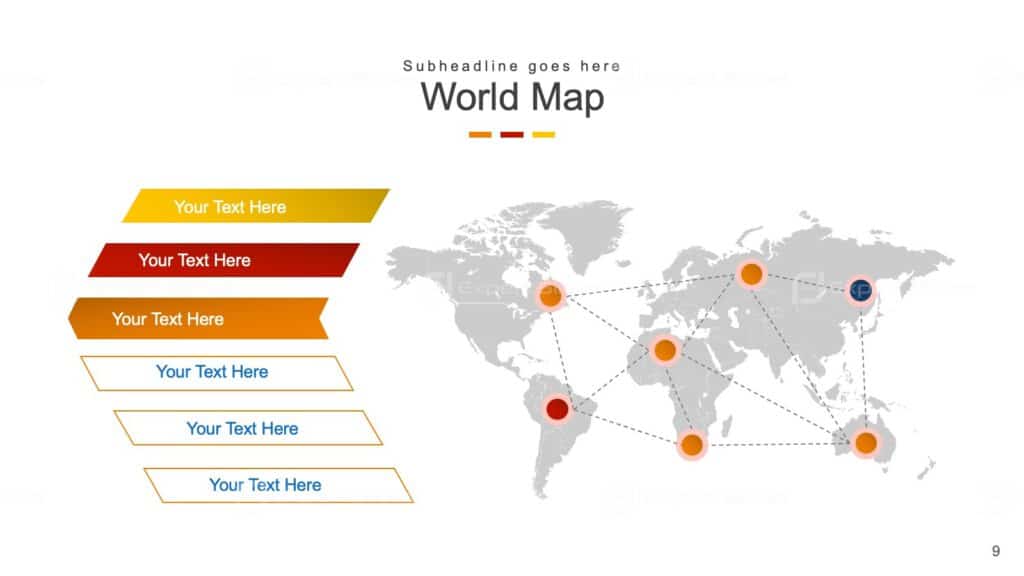Image resolution: width=1024 pixels, height=576 pixels.
Task: Select the World Map slide title
Action: [512, 96]
